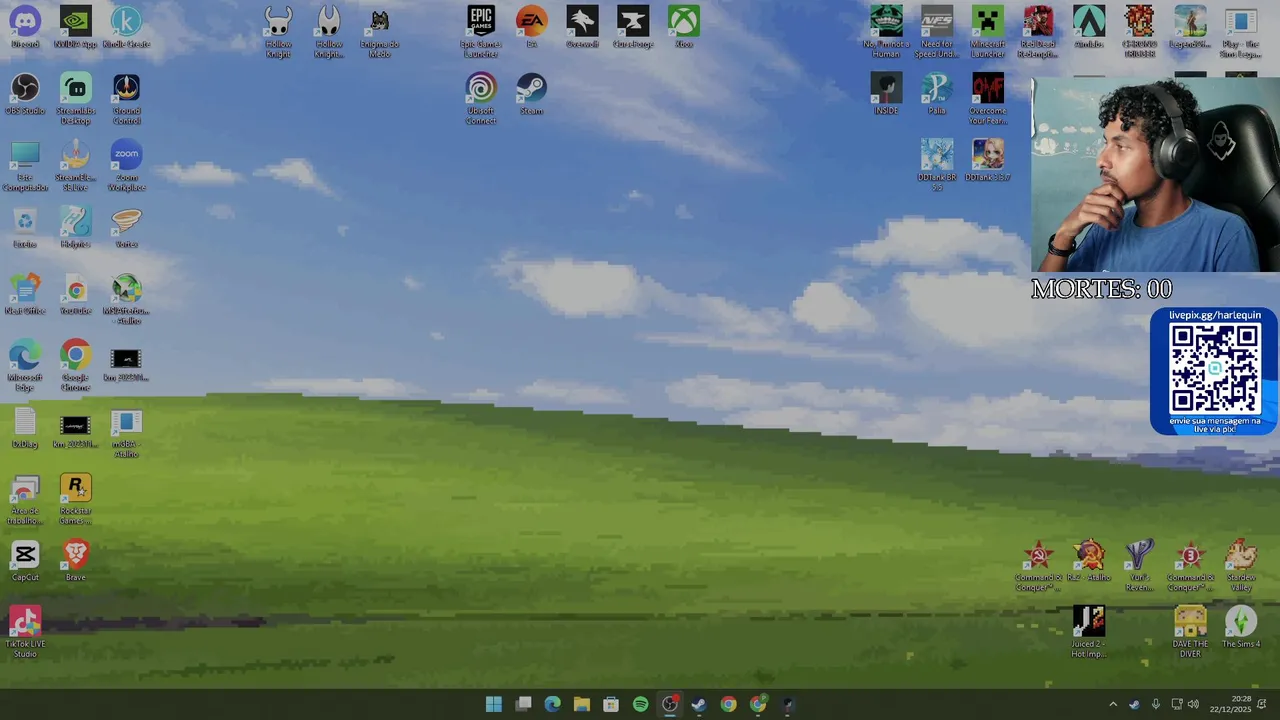Launch the Yuri's Revenge shortcut
Viewport: 1280px width, 720px height.
[1140, 565]
